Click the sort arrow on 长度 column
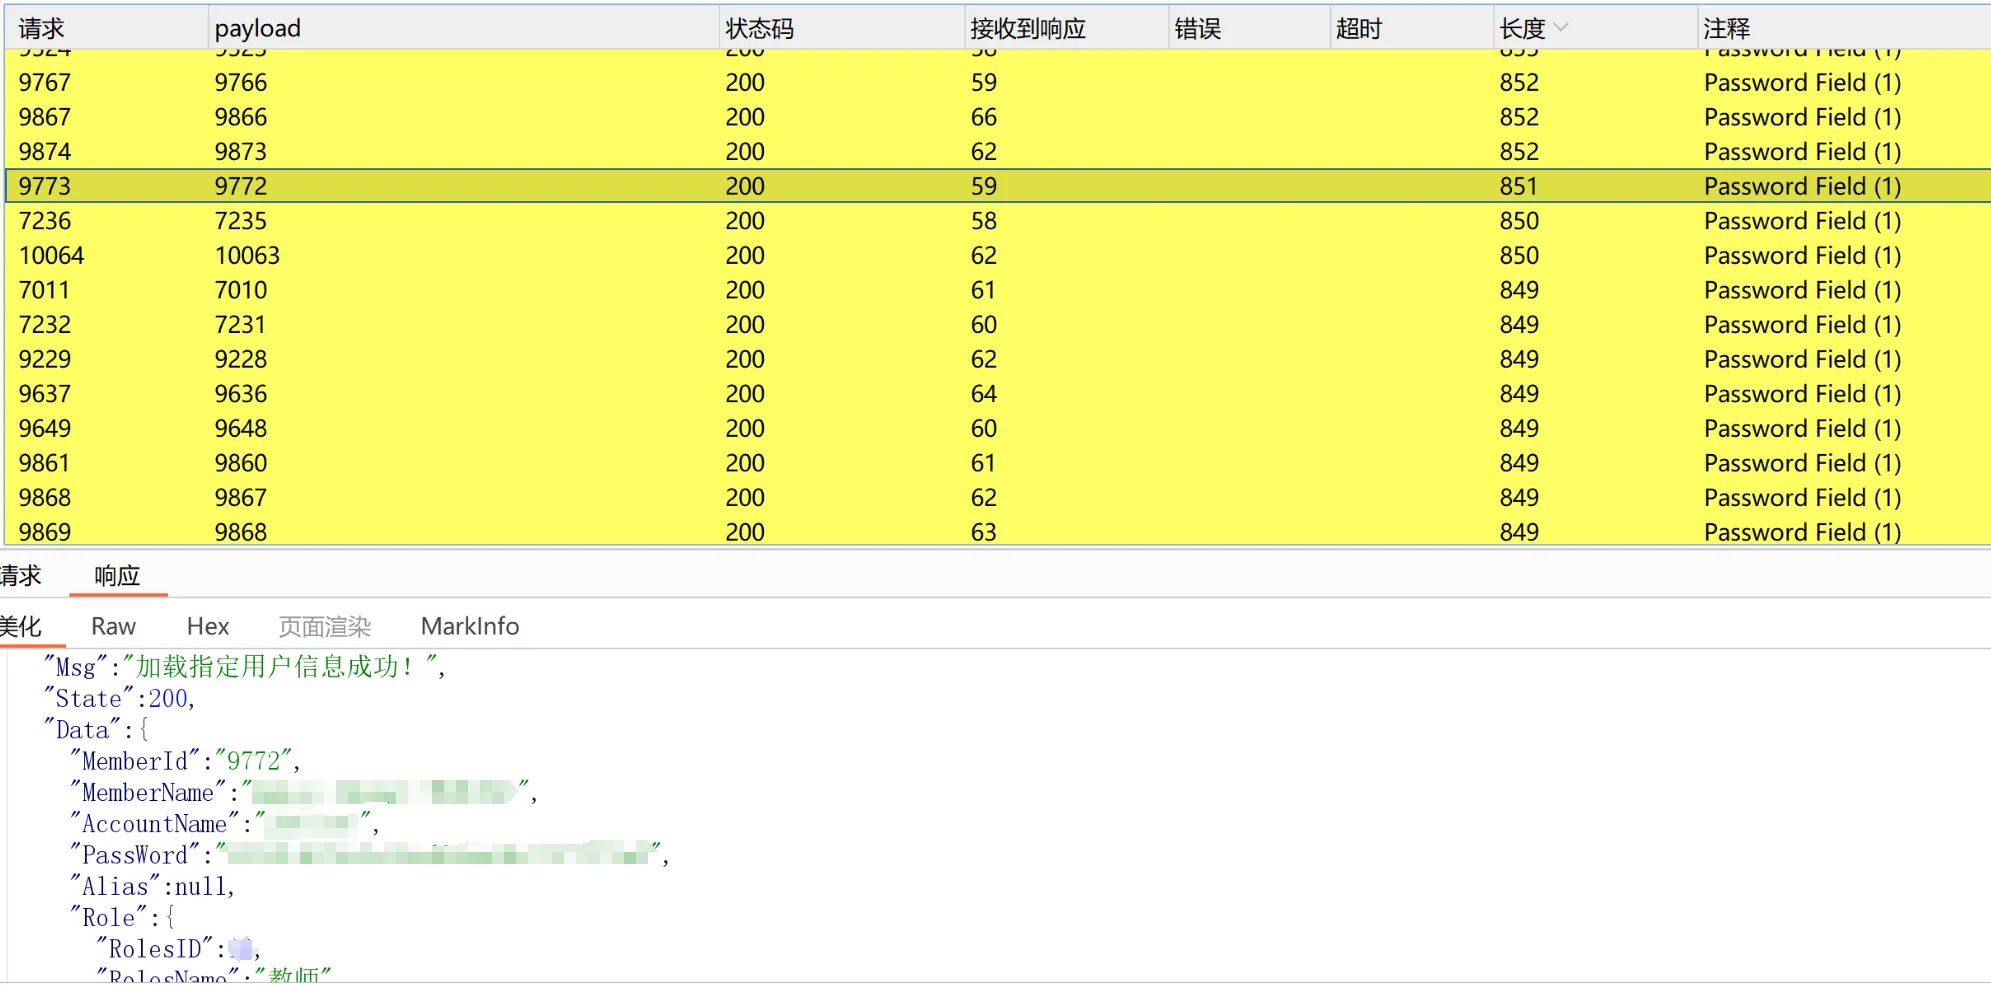 click(1561, 28)
